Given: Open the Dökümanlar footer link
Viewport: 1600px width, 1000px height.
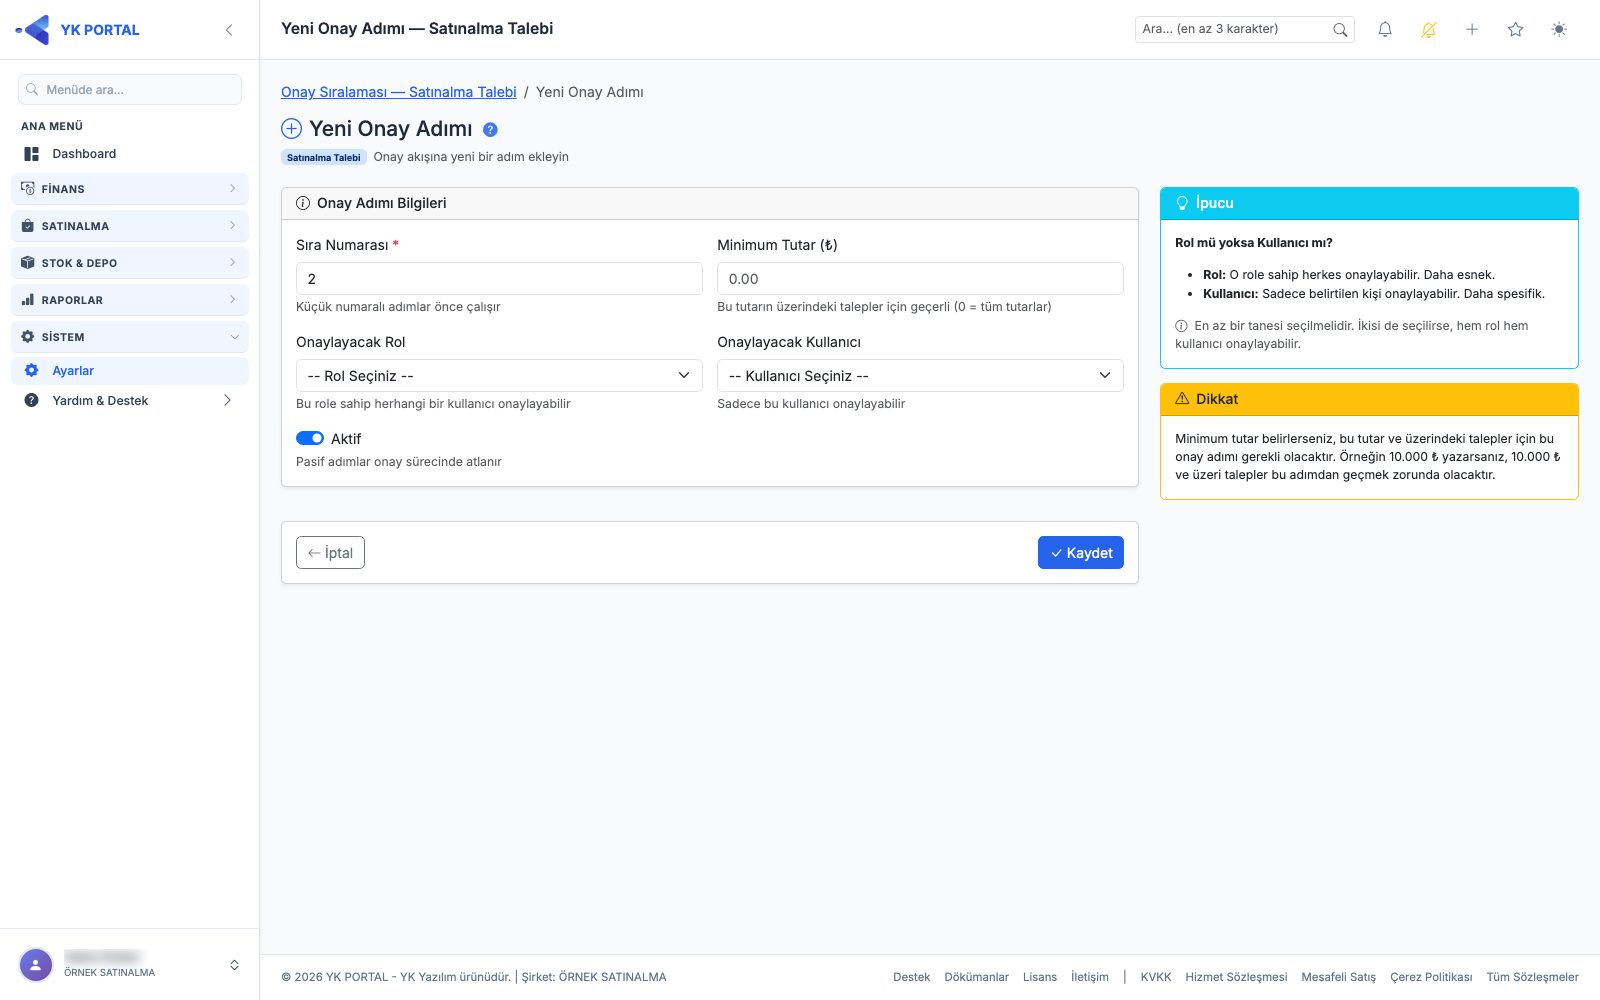Looking at the screenshot, I should 976,977.
